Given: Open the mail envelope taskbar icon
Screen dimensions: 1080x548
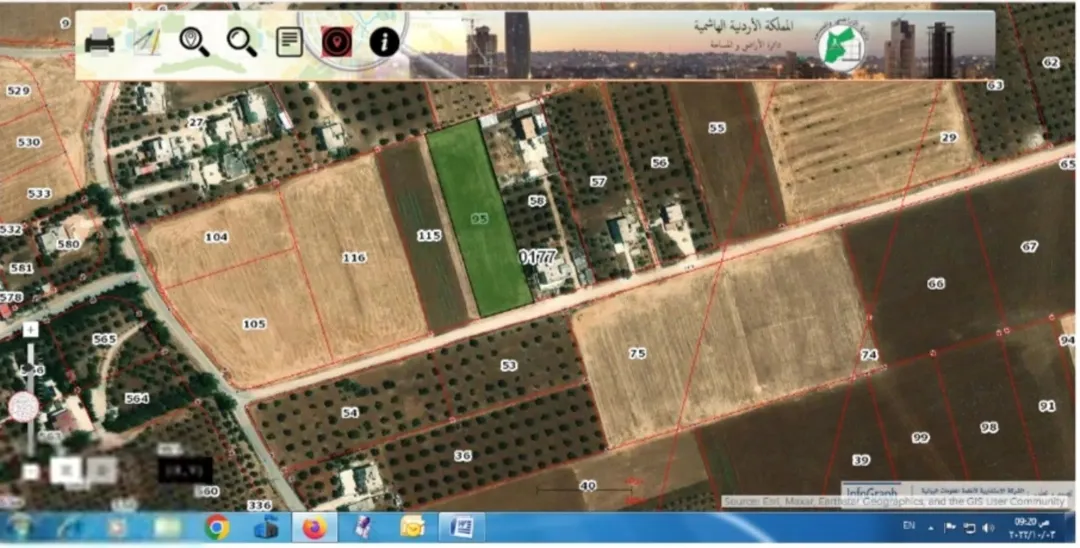Looking at the screenshot, I should click(x=413, y=528).
